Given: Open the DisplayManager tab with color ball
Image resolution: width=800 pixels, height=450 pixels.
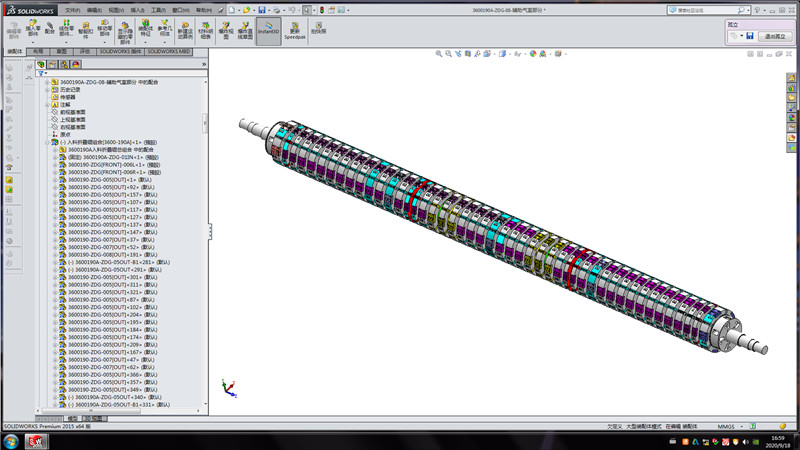Looking at the screenshot, I should [77, 64].
